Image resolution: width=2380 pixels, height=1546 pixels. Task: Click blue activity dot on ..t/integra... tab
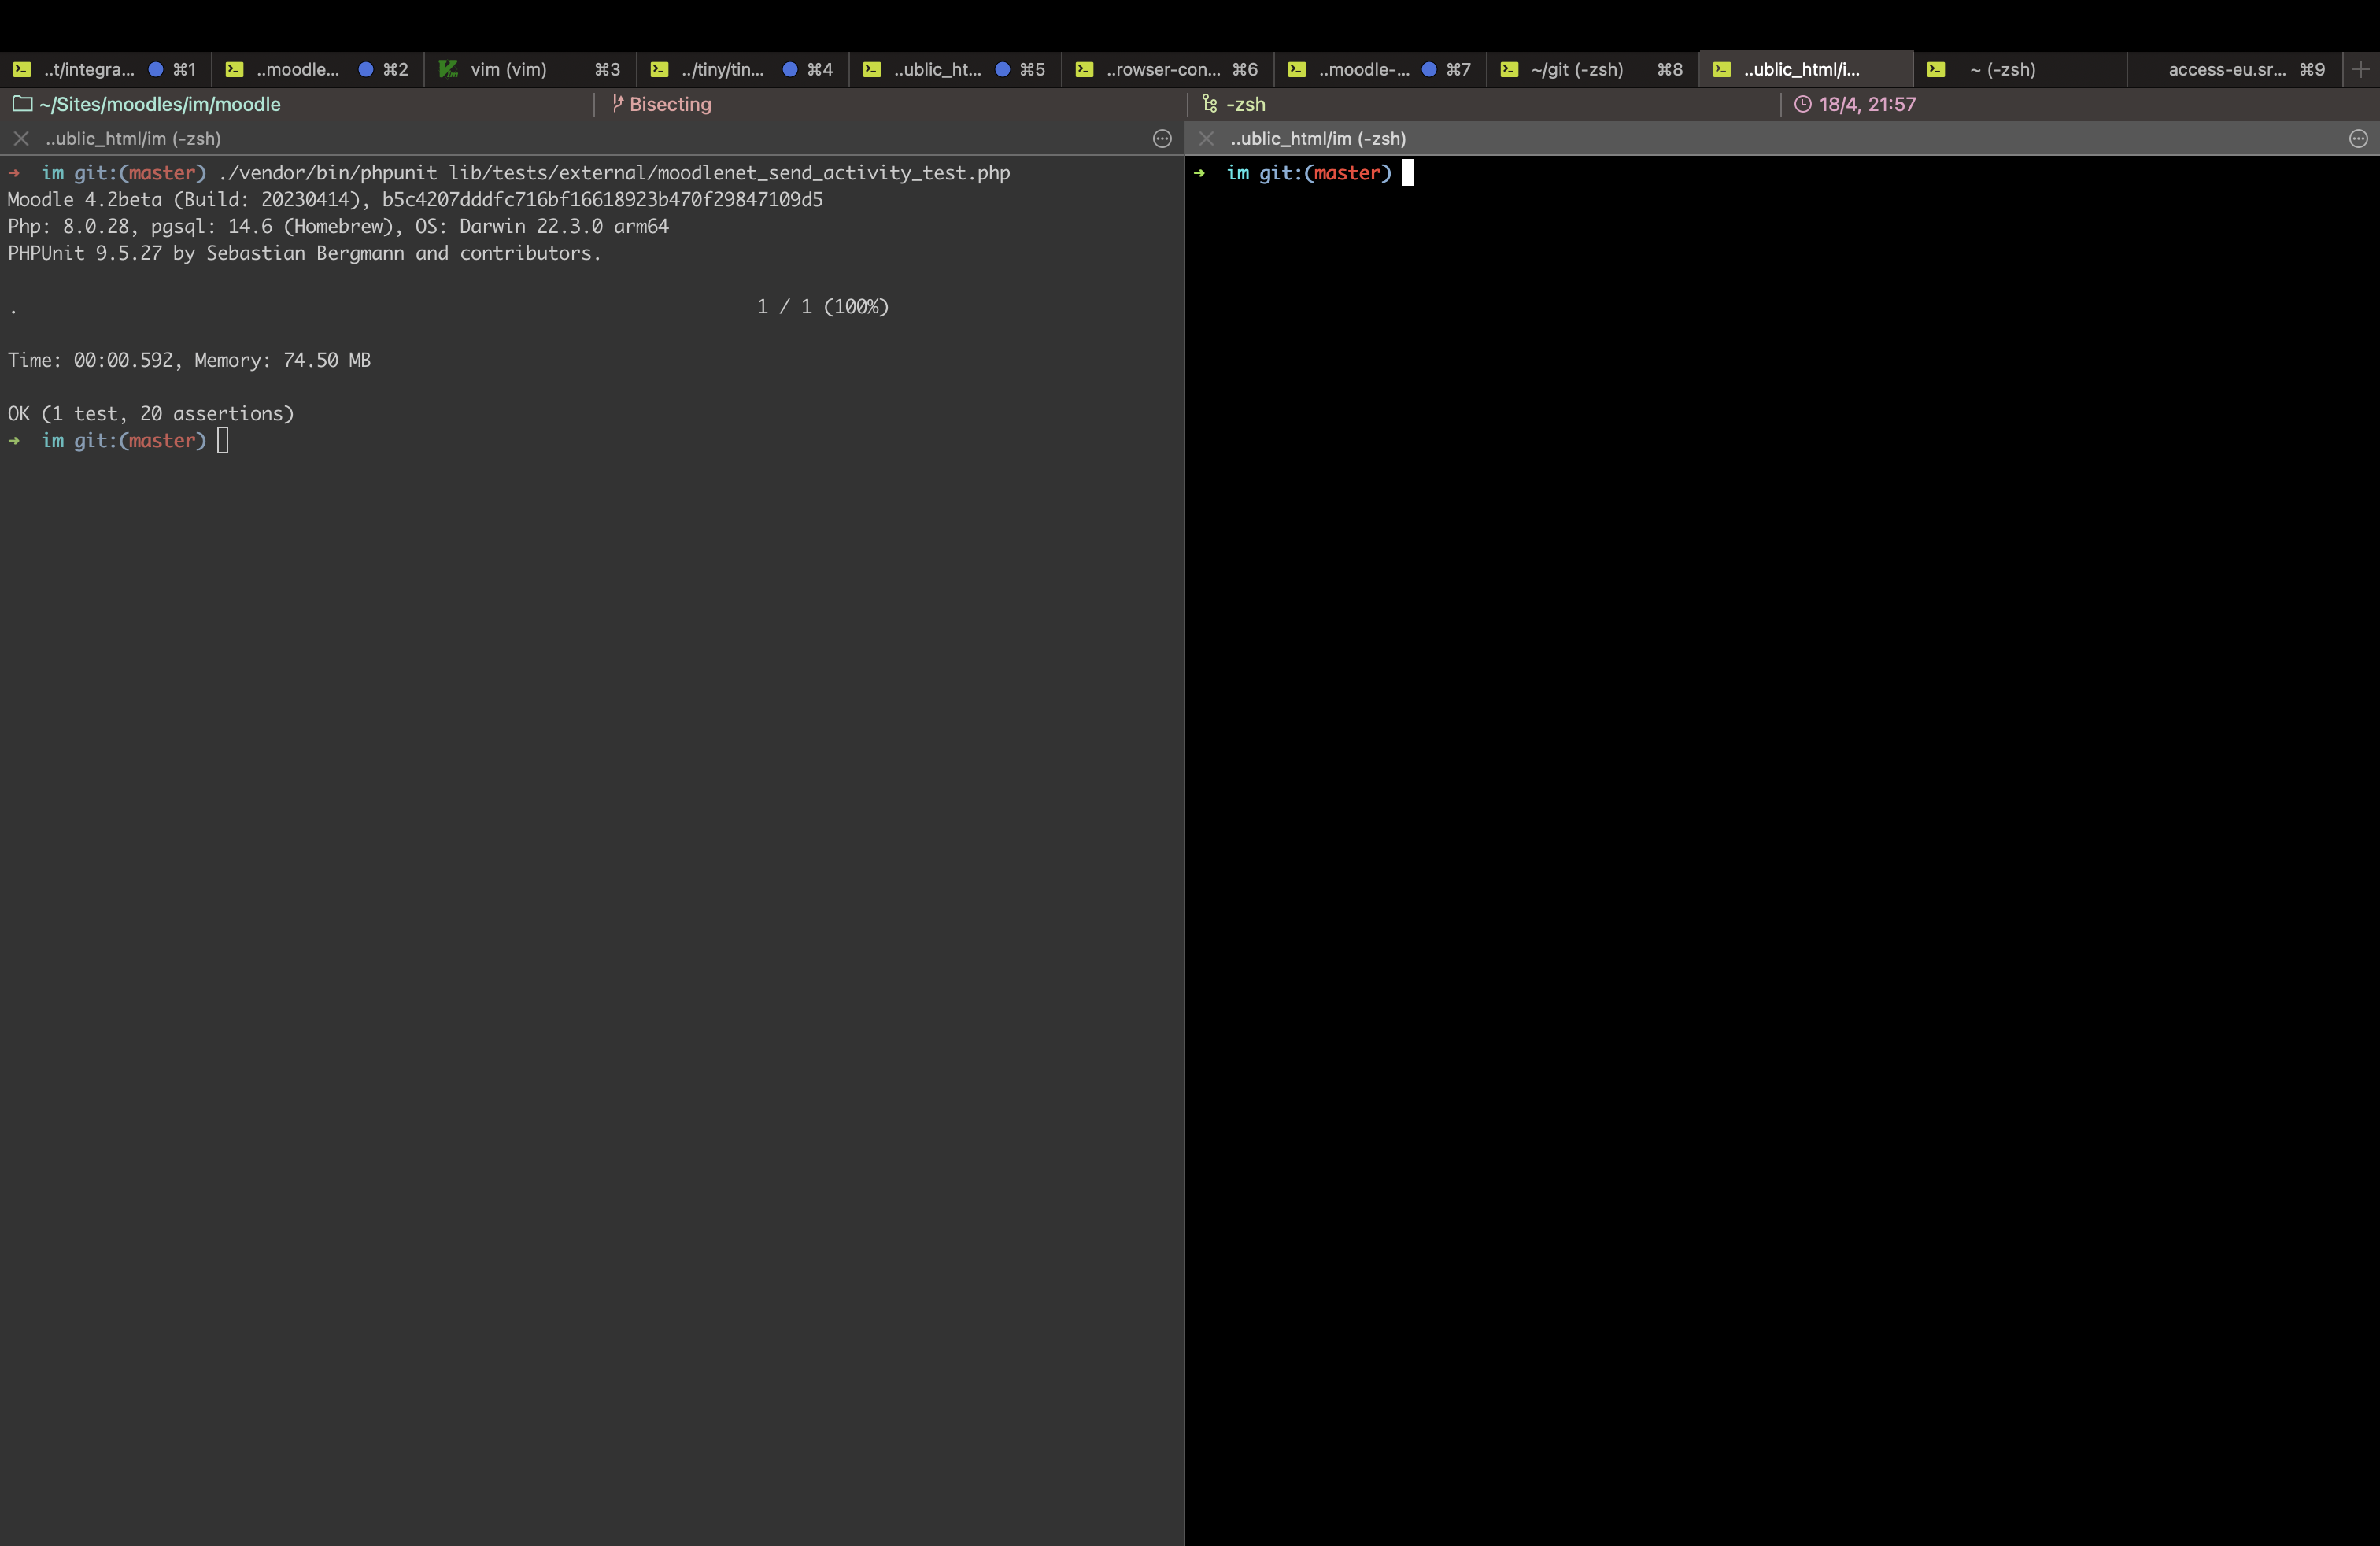coord(156,69)
